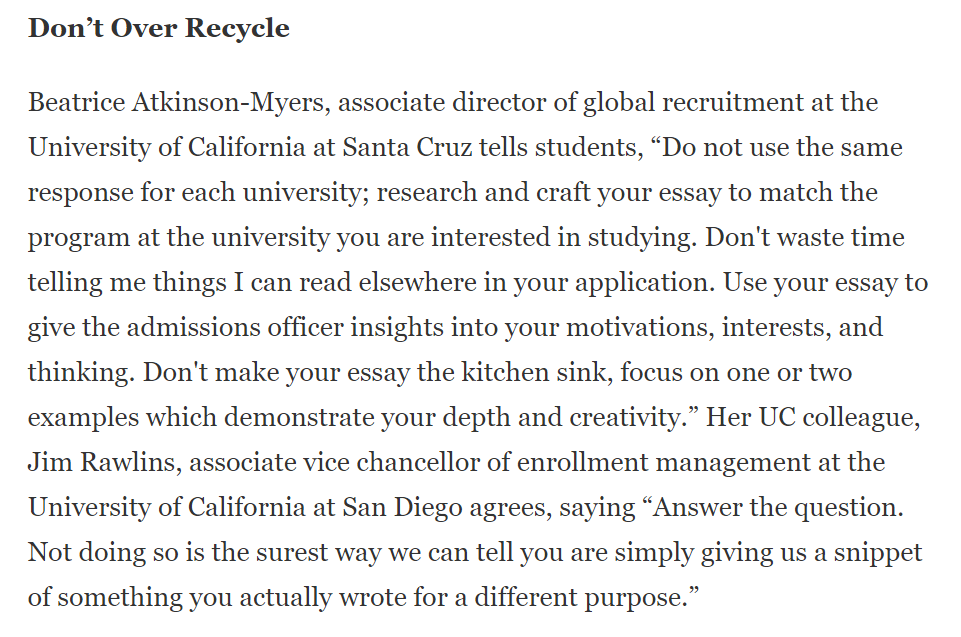
Task: Click the words kitchen sink
Action: tap(537, 372)
